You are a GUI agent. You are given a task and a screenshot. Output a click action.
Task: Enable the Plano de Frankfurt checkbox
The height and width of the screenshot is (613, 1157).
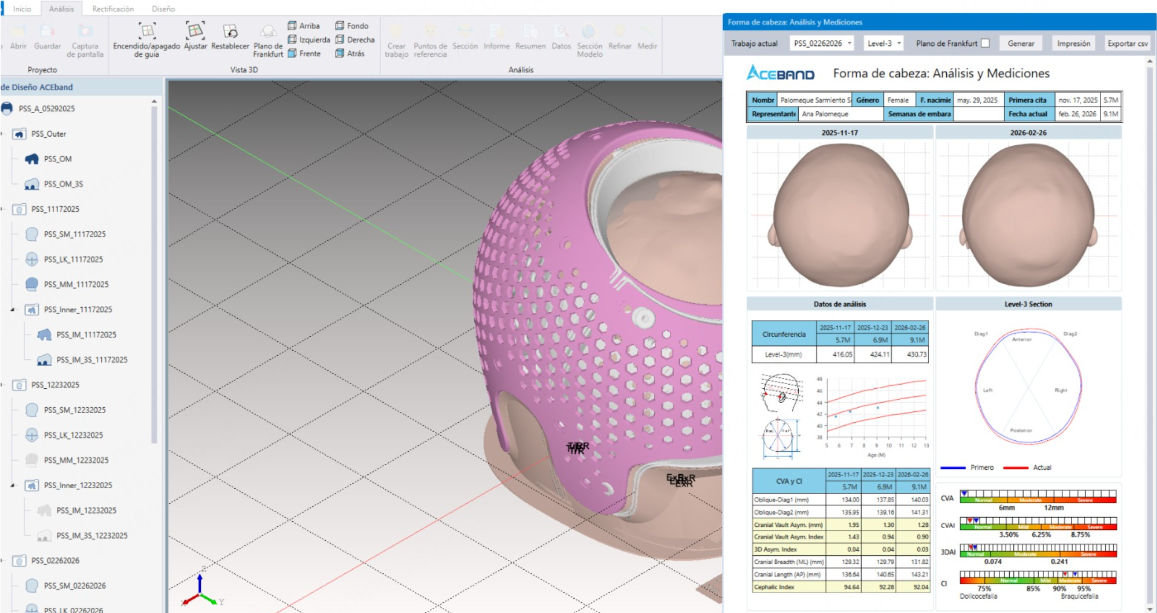click(x=985, y=44)
